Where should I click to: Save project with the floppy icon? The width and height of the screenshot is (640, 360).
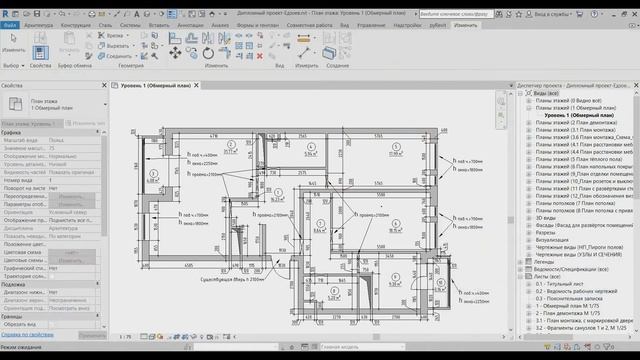tap(37, 14)
